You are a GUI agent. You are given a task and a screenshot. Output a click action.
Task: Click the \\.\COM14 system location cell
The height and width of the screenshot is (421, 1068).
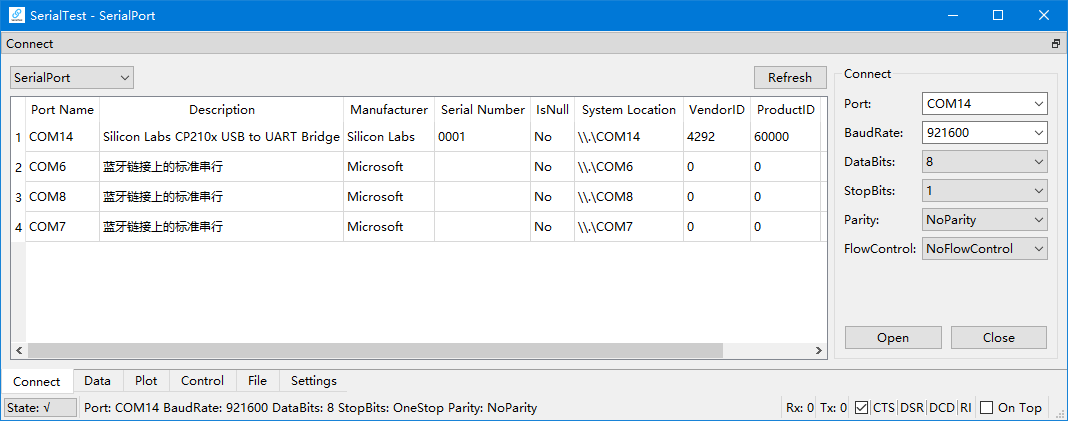(x=629, y=137)
